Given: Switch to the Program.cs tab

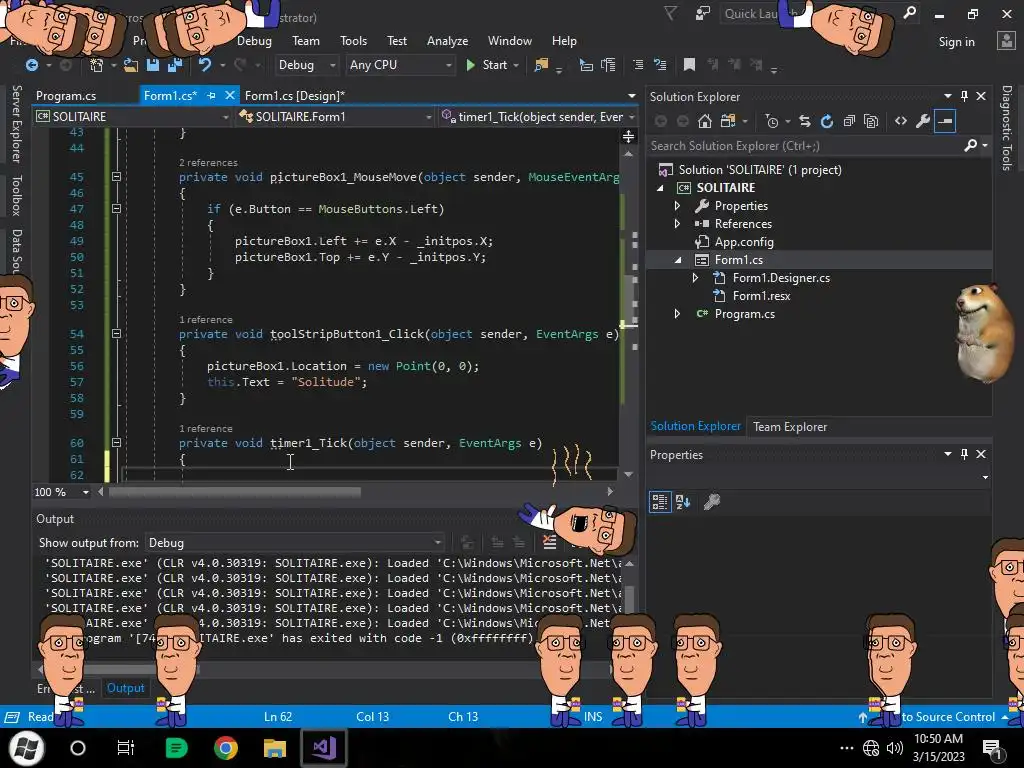Looking at the screenshot, I should [x=66, y=95].
